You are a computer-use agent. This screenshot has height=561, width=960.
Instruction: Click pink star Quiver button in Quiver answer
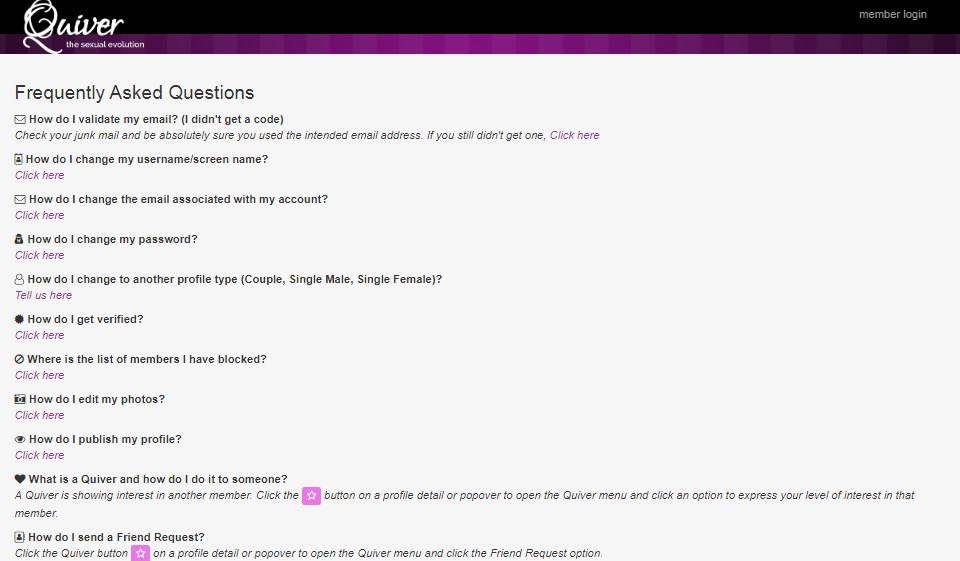pyautogui.click(x=311, y=496)
